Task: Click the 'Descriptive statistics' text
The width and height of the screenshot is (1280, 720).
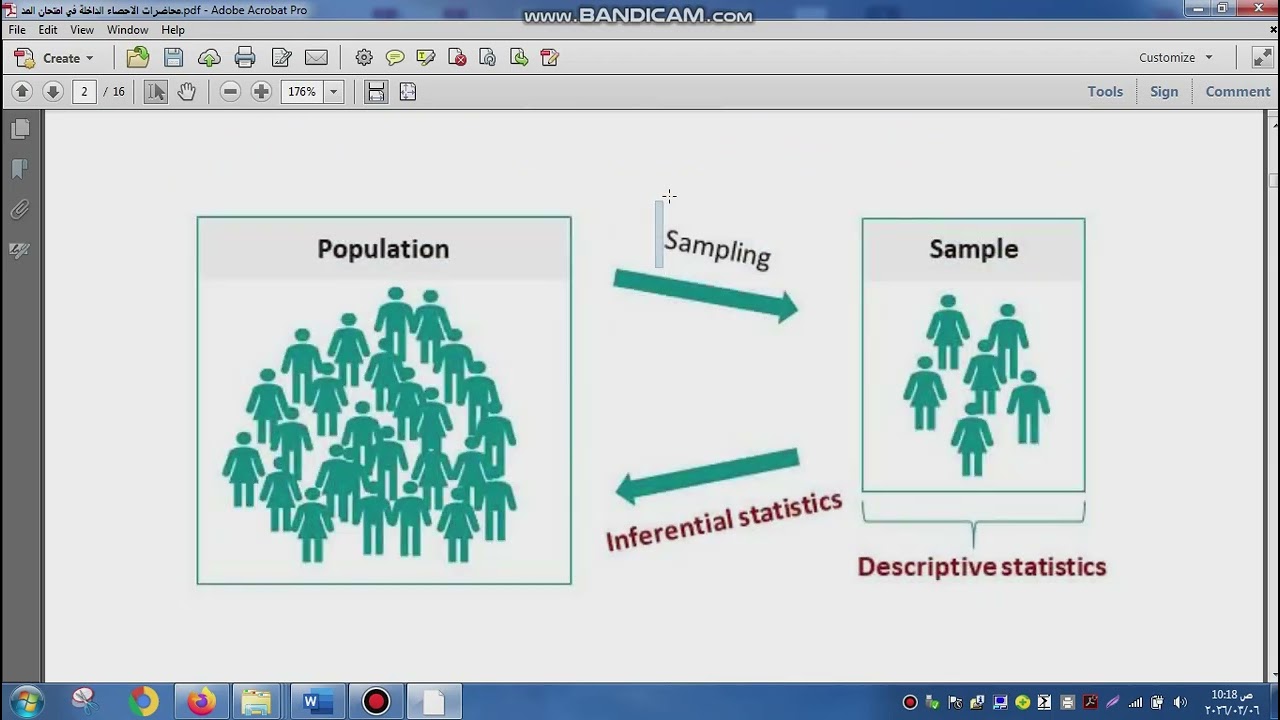Action: click(981, 567)
